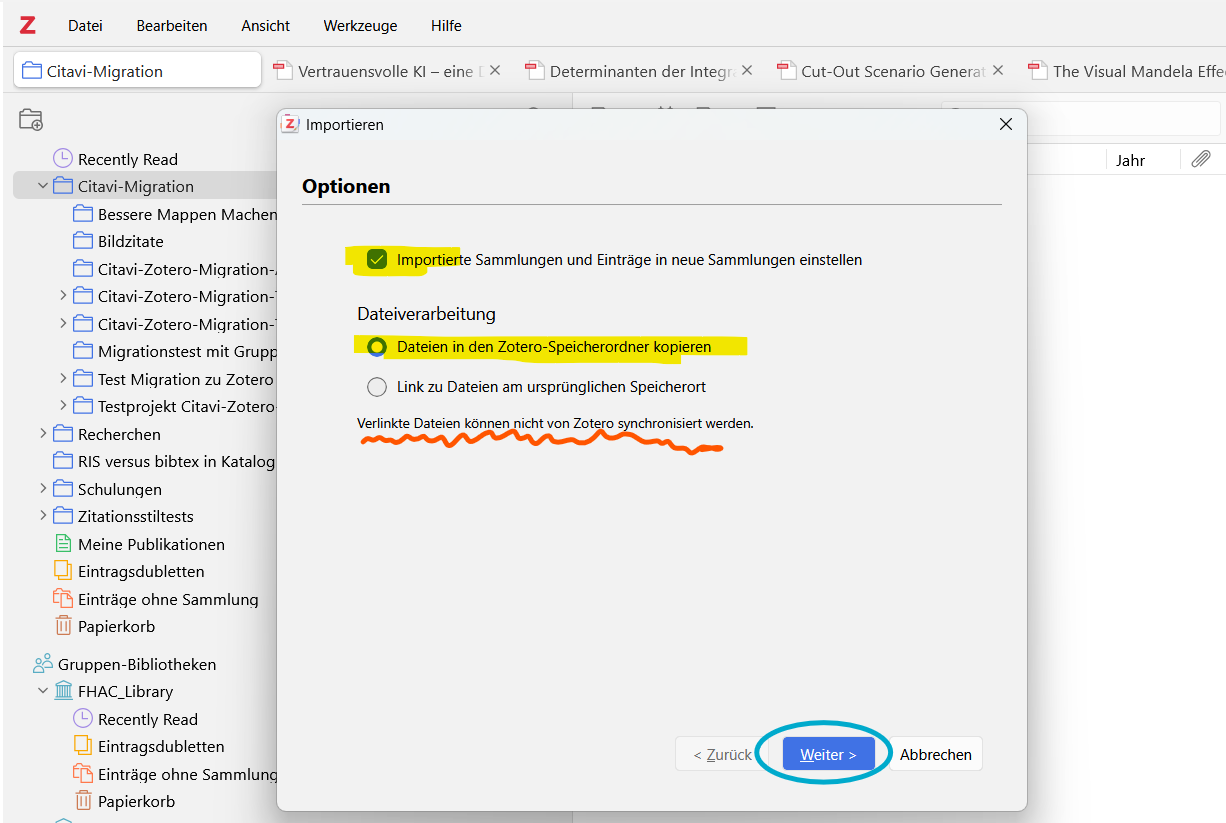Expand the Schulungen collection
The image size is (1226, 823).
click(x=43, y=489)
